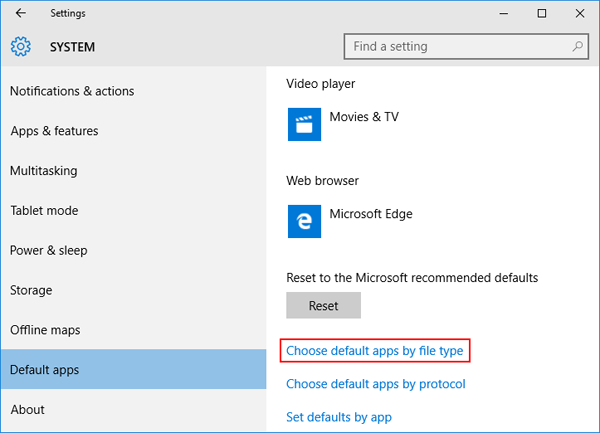Open the About page
Screen dimensions: 600x433
[27, 409]
